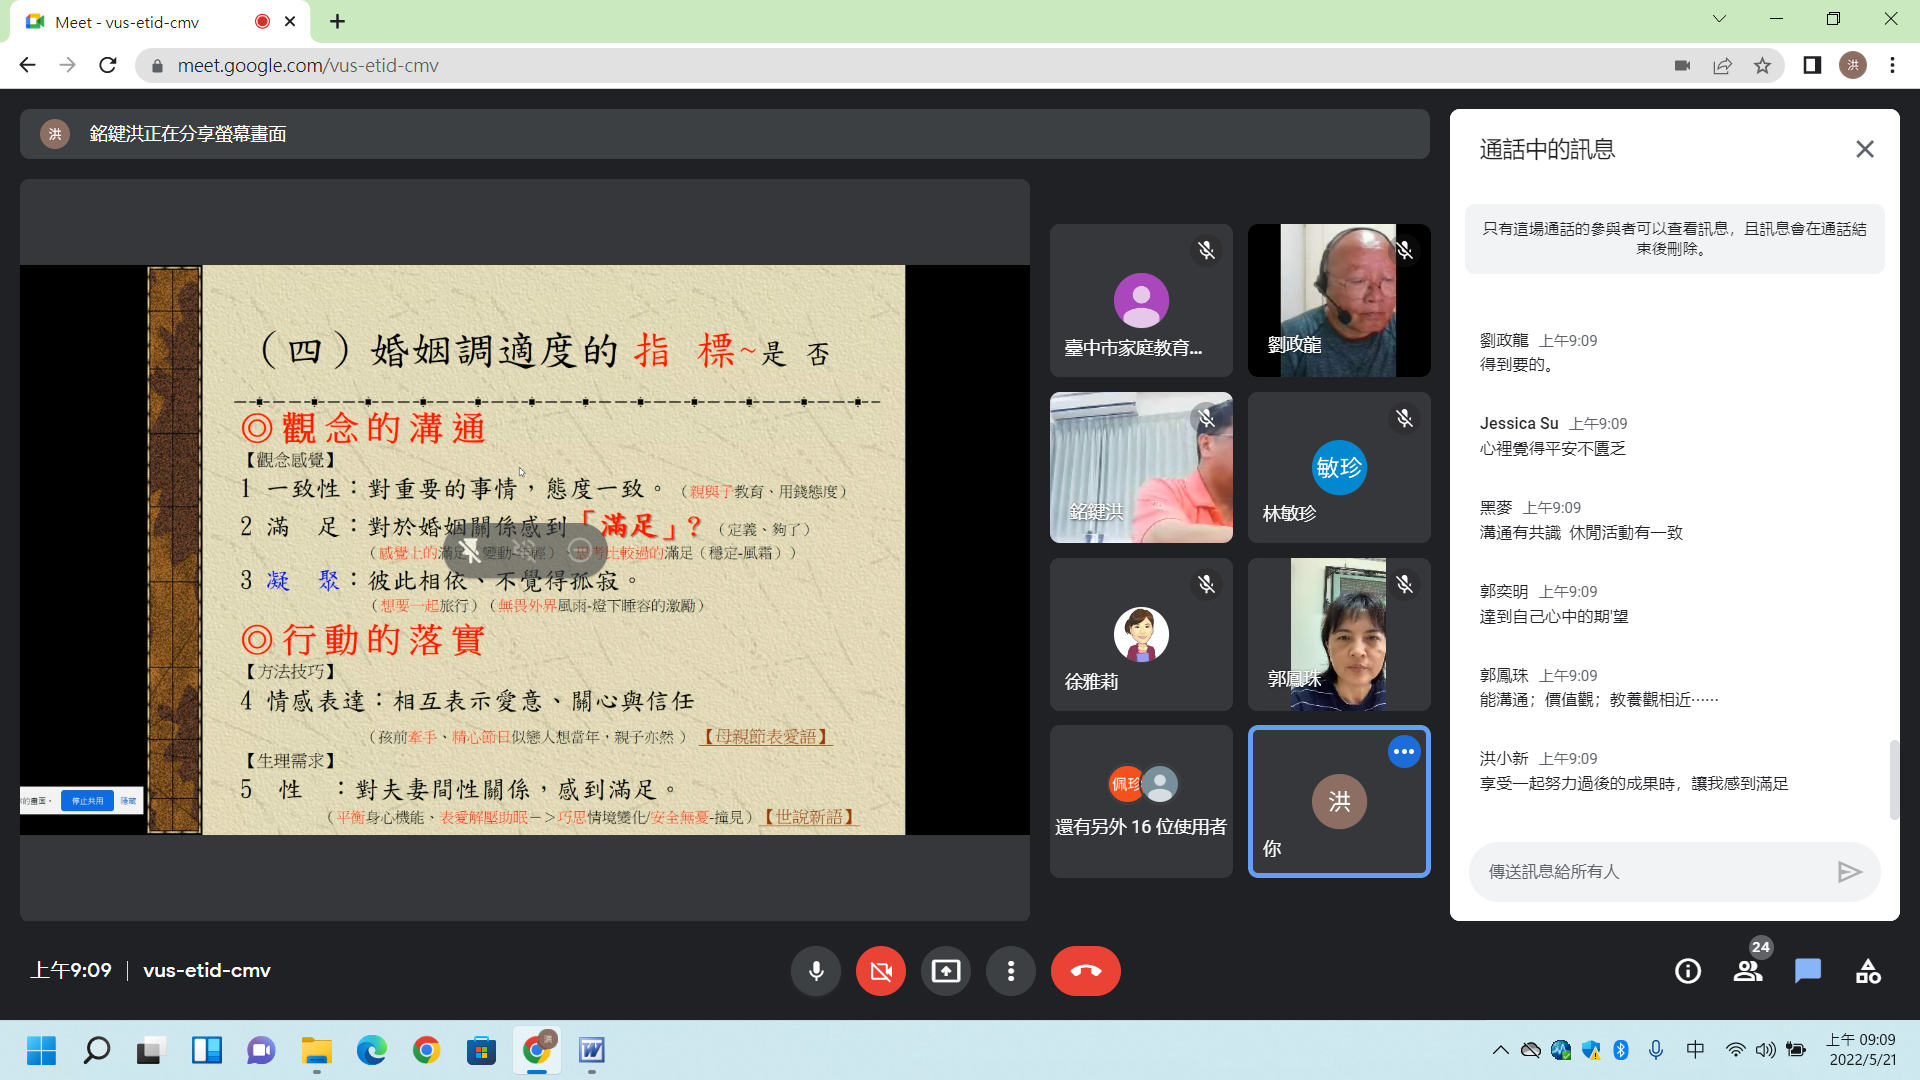Click the 臺中市家庭教育 participant tile
The height and width of the screenshot is (1080, 1920).
(x=1141, y=300)
